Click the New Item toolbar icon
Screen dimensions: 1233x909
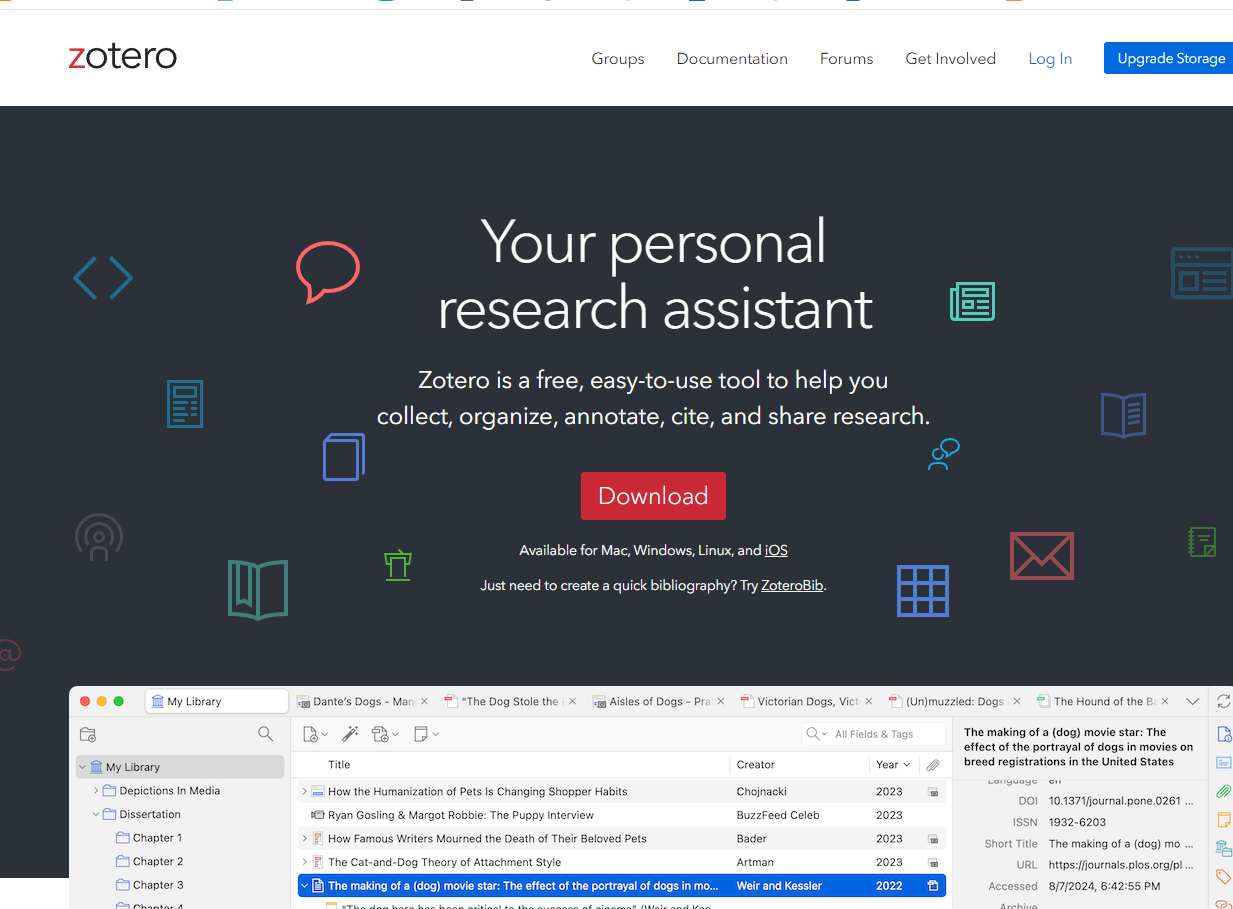tap(315, 734)
